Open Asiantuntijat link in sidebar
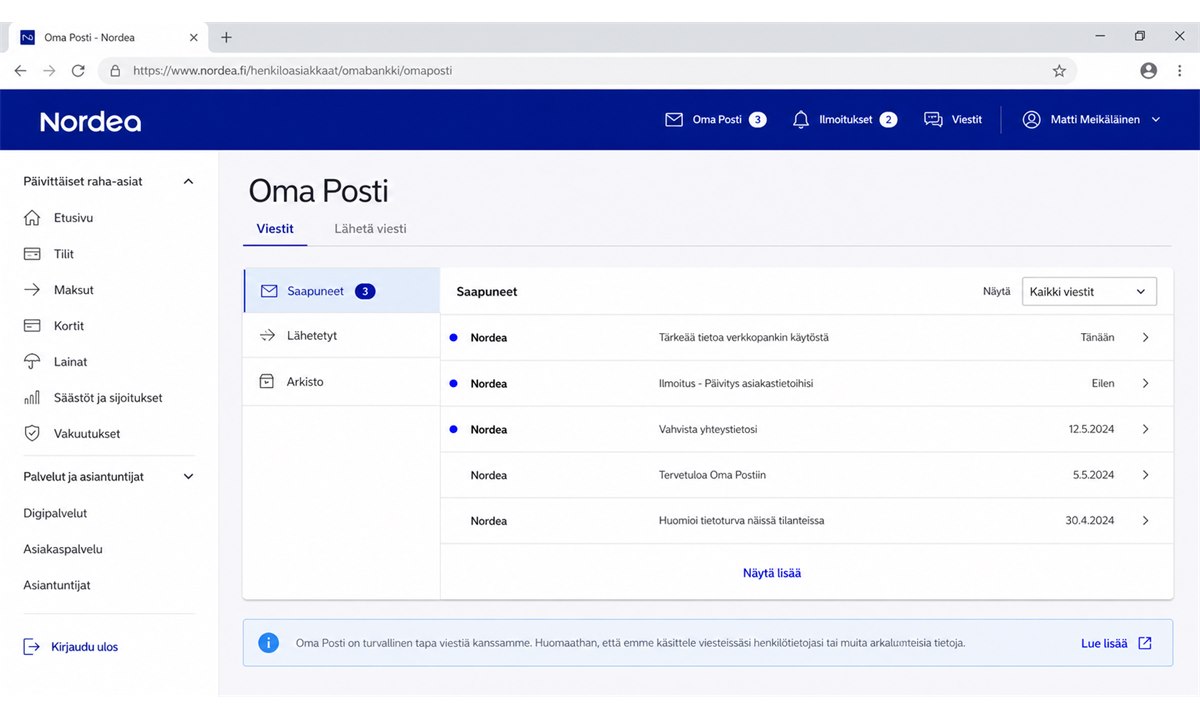The height and width of the screenshot is (720, 1200). click(57, 585)
